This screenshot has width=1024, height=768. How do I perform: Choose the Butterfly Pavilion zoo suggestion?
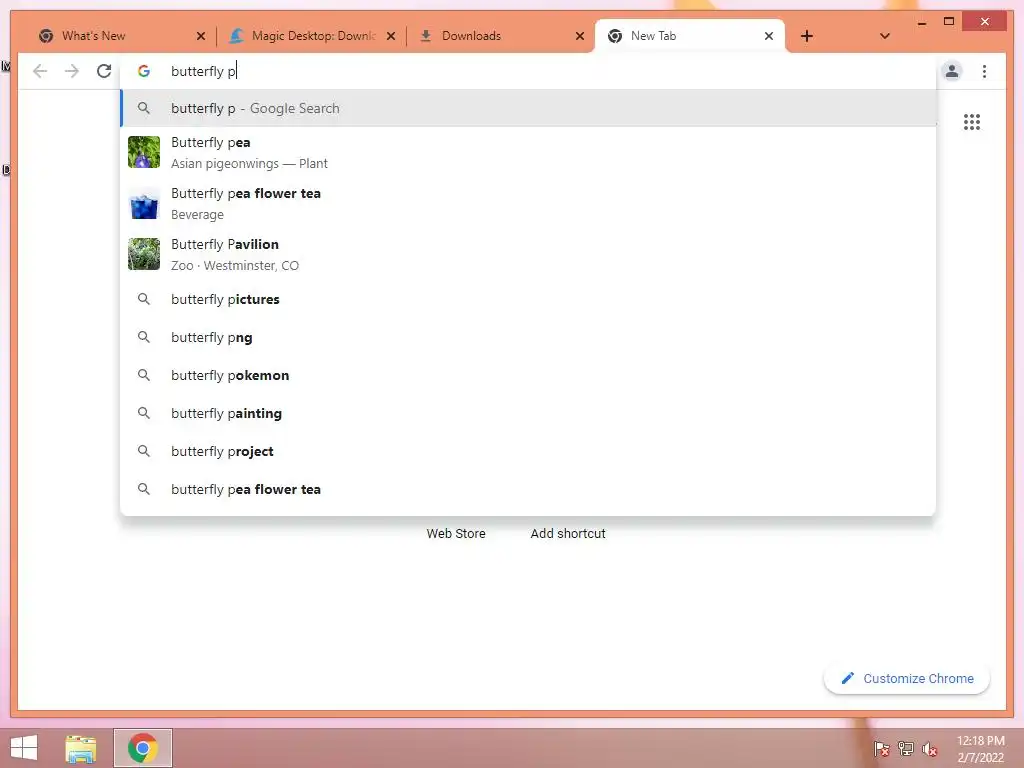(x=528, y=254)
